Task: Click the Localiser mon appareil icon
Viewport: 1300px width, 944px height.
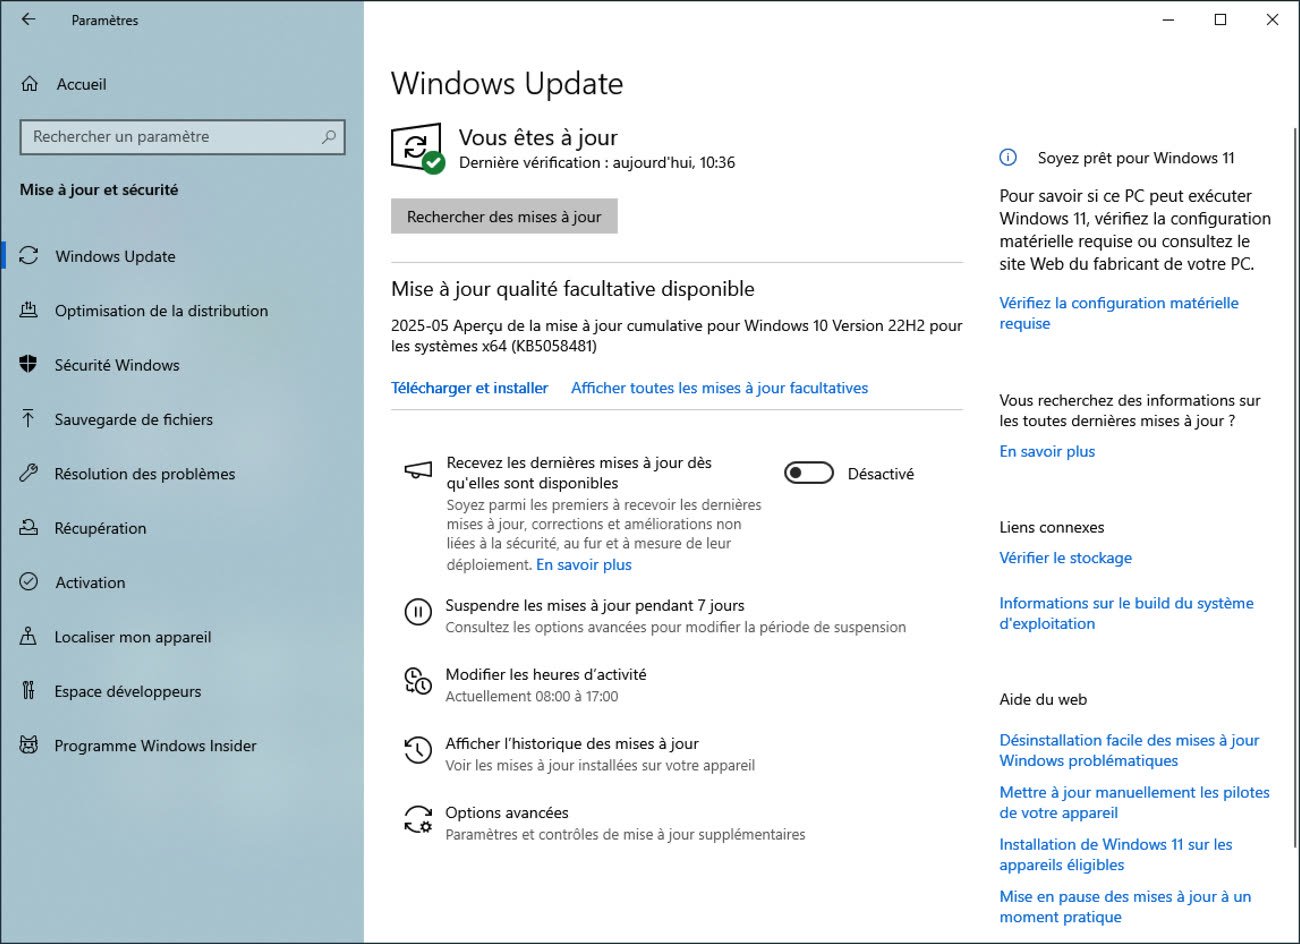Action: pyautogui.click(x=29, y=636)
